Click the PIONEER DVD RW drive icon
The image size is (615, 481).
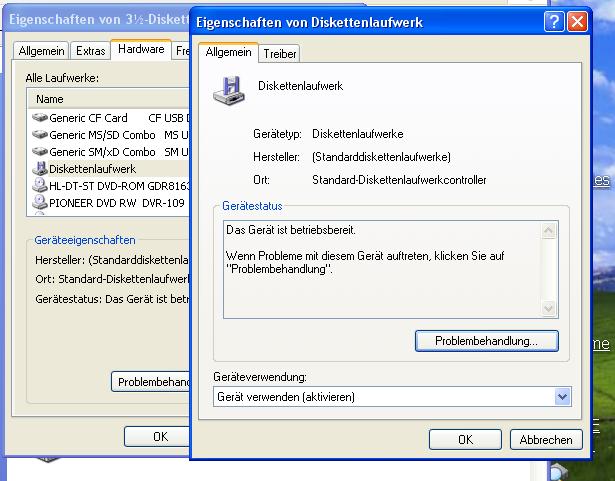(40, 203)
